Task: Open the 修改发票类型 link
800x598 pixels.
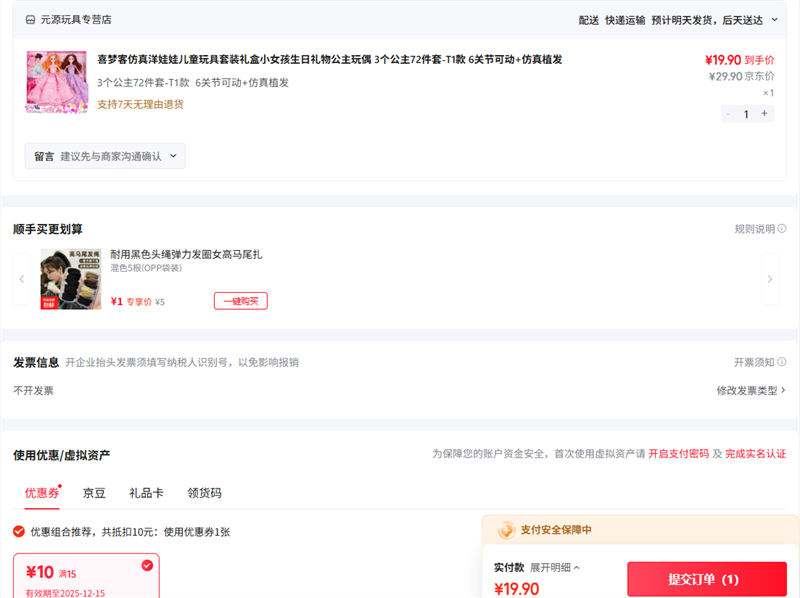Action: click(750, 391)
